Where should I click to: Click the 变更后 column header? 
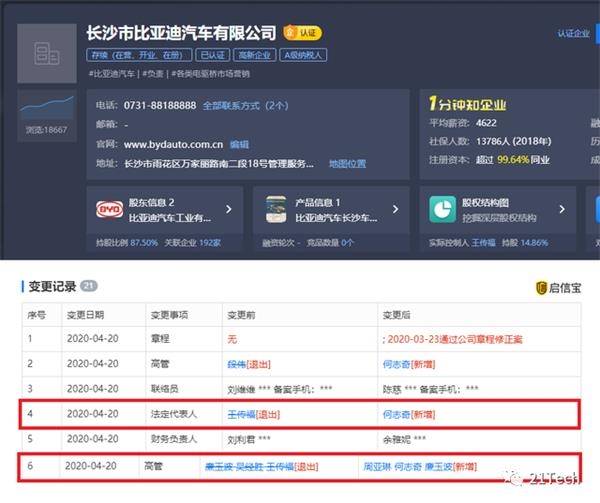click(396, 315)
